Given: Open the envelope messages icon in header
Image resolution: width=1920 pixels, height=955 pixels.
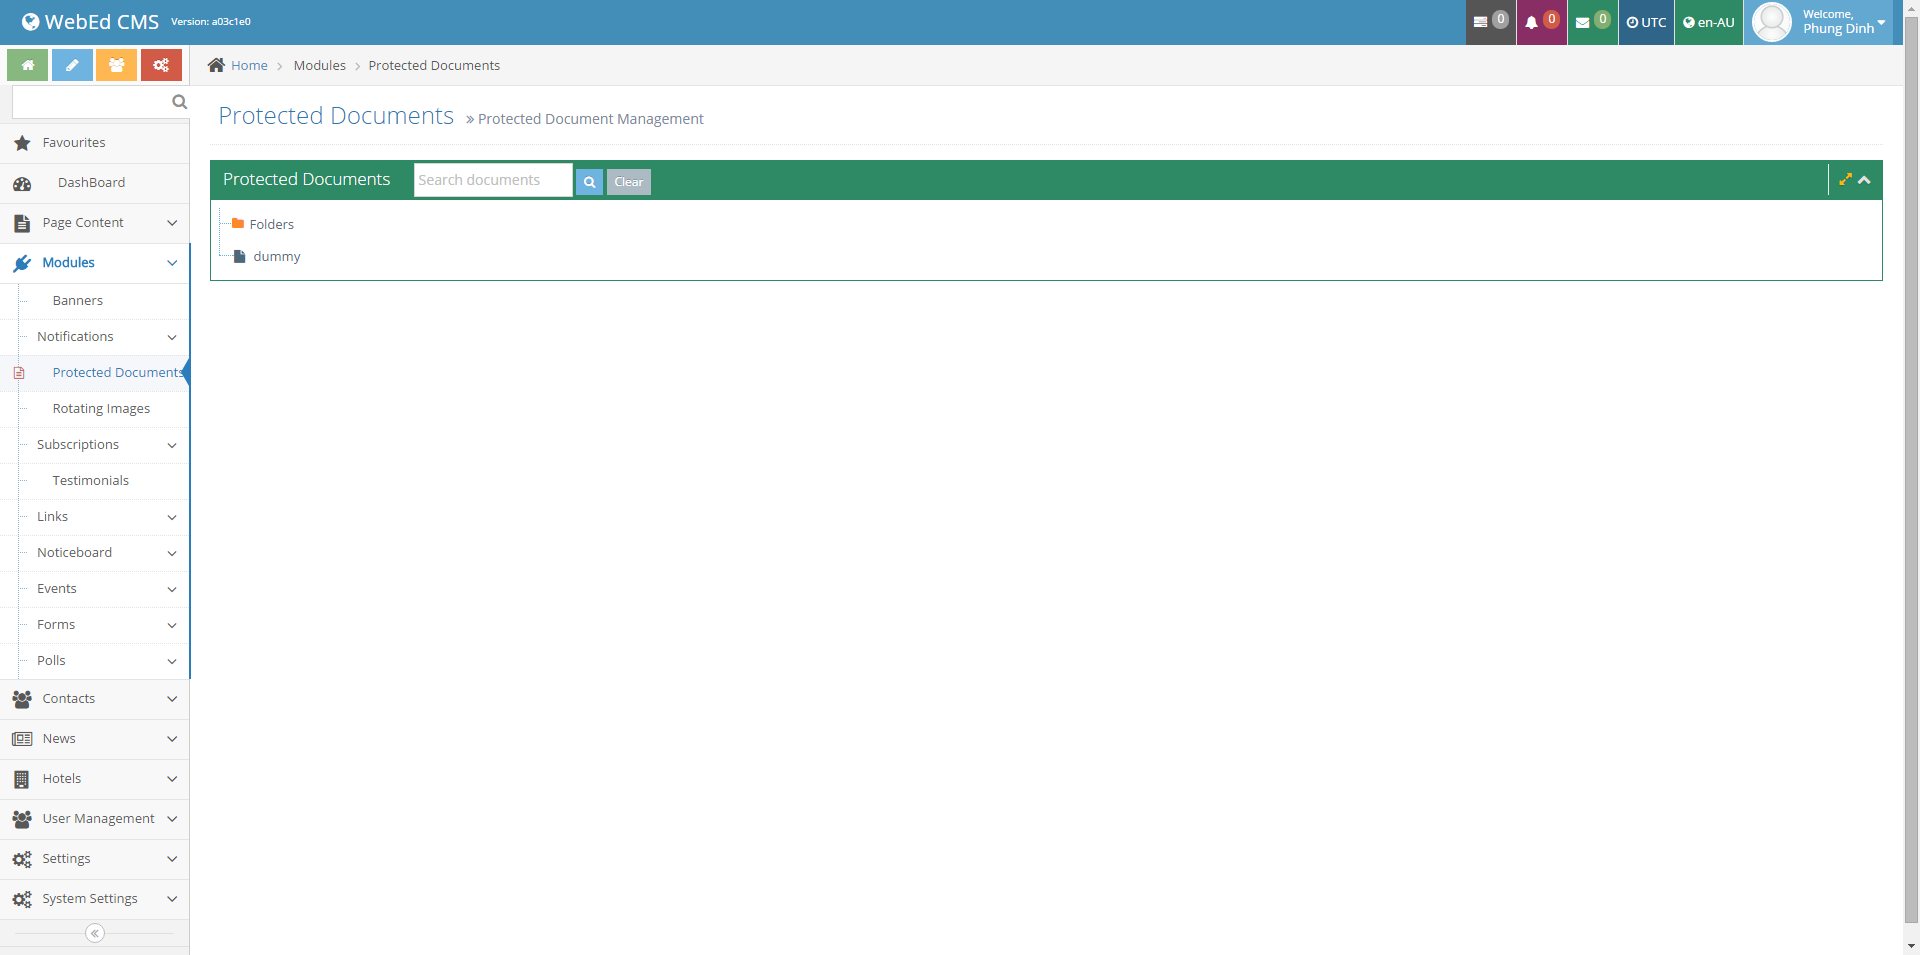Looking at the screenshot, I should point(1591,22).
